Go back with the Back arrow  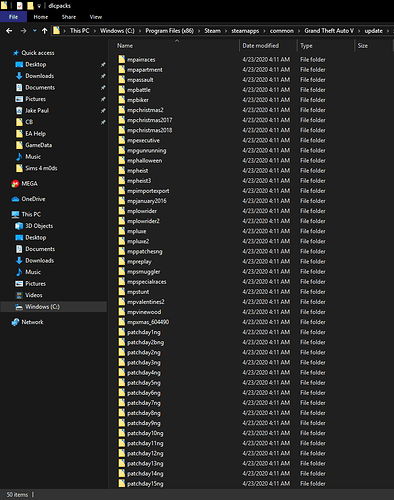[x=9, y=31]
